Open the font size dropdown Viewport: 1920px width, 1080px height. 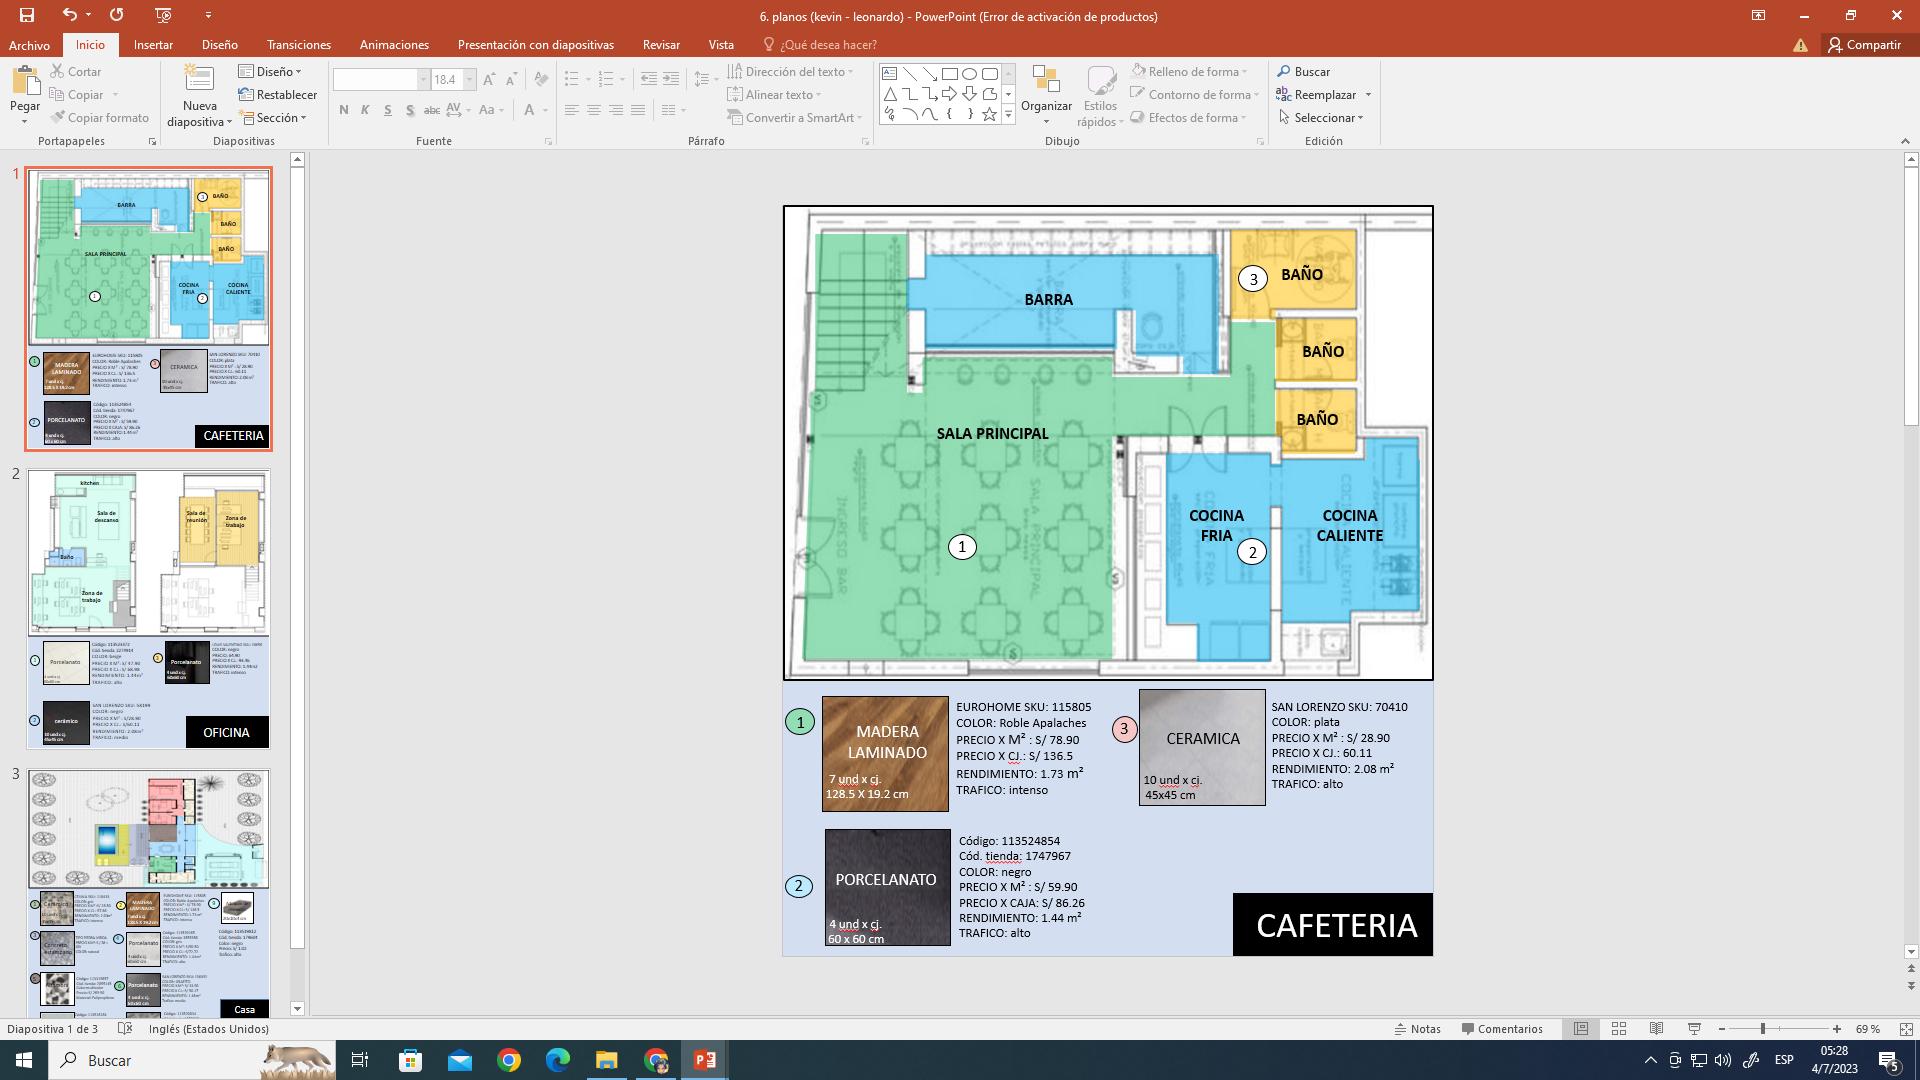(469, 80)
